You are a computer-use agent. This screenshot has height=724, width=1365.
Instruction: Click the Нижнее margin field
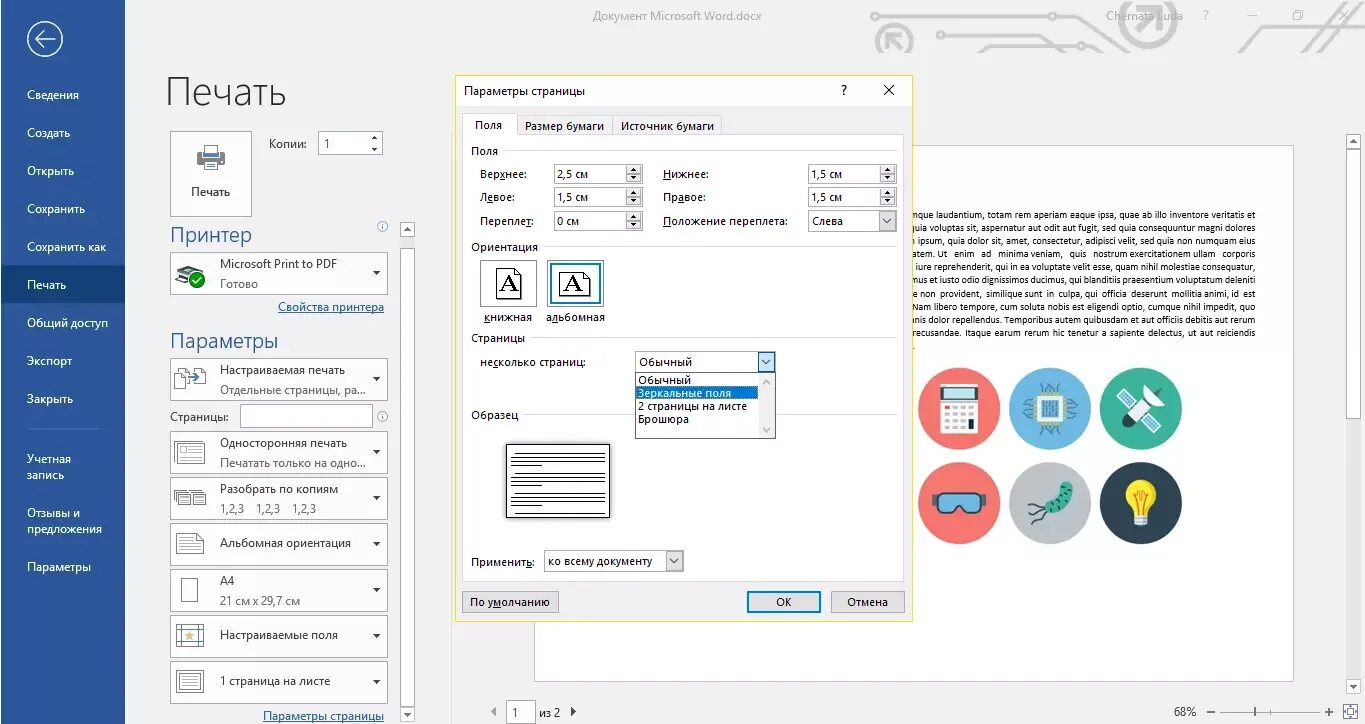[844, 174]
